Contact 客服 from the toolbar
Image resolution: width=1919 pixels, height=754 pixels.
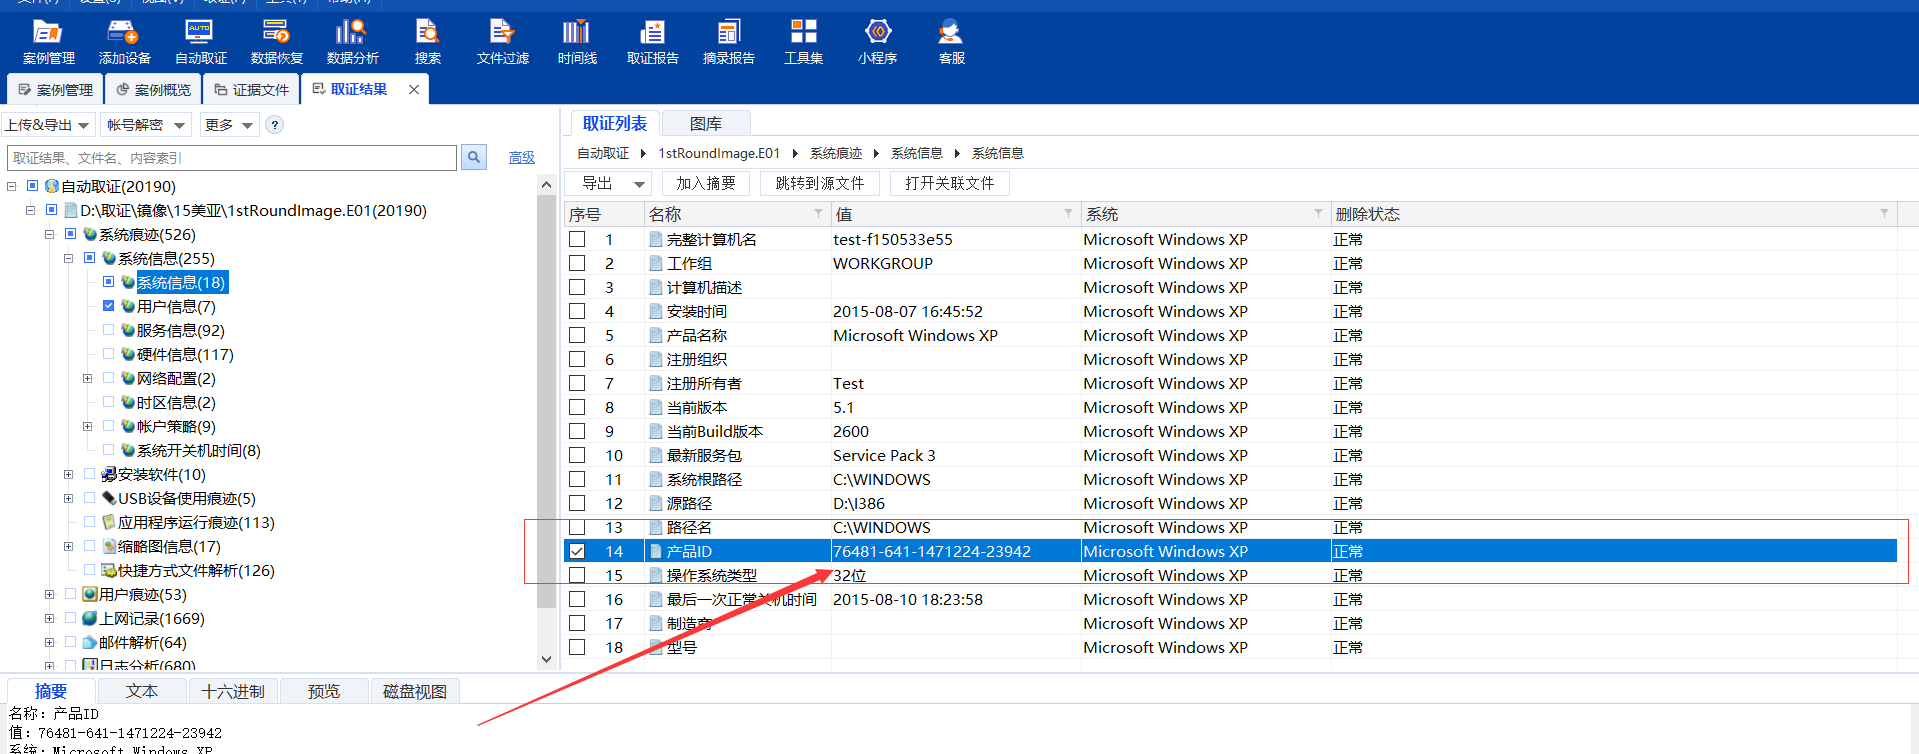[x=951, y=42]
